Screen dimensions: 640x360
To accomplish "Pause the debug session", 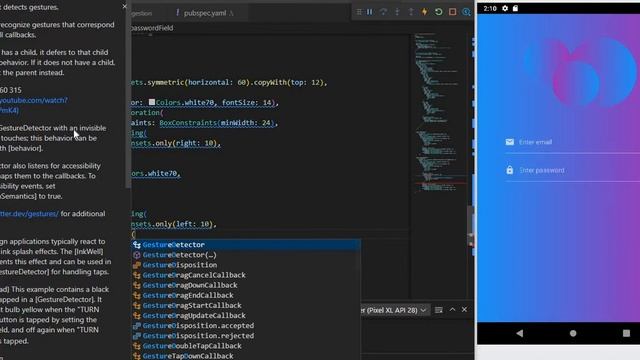I will (369, 12).
